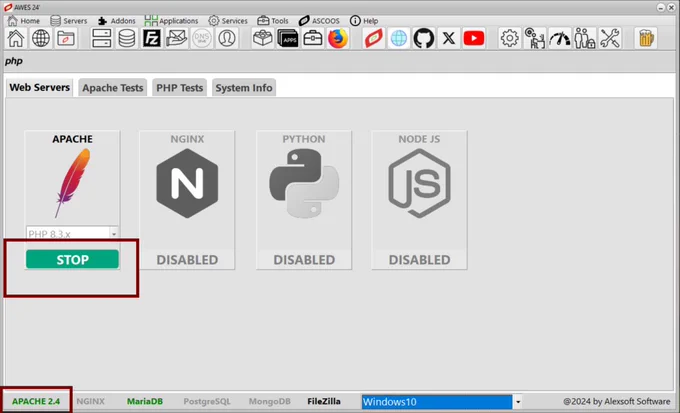The image size is (680, 413).
Task: Click the stacked server racks icon
Action: coord(101,38)
